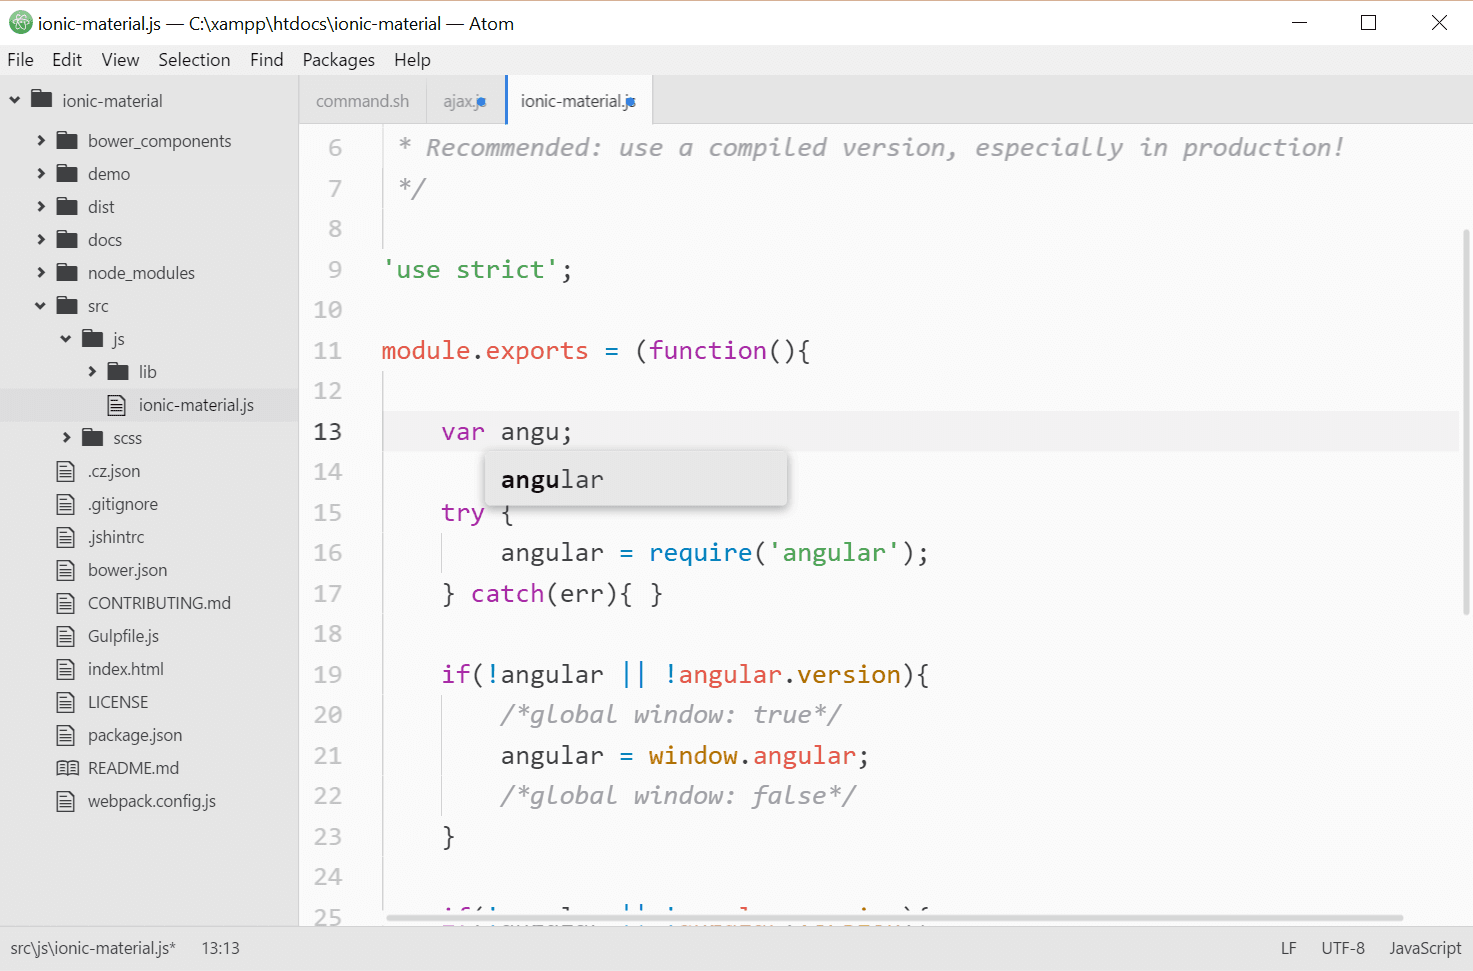
Task: Click the modified dot on ajax.js tab
Action: tap(481, 102)
